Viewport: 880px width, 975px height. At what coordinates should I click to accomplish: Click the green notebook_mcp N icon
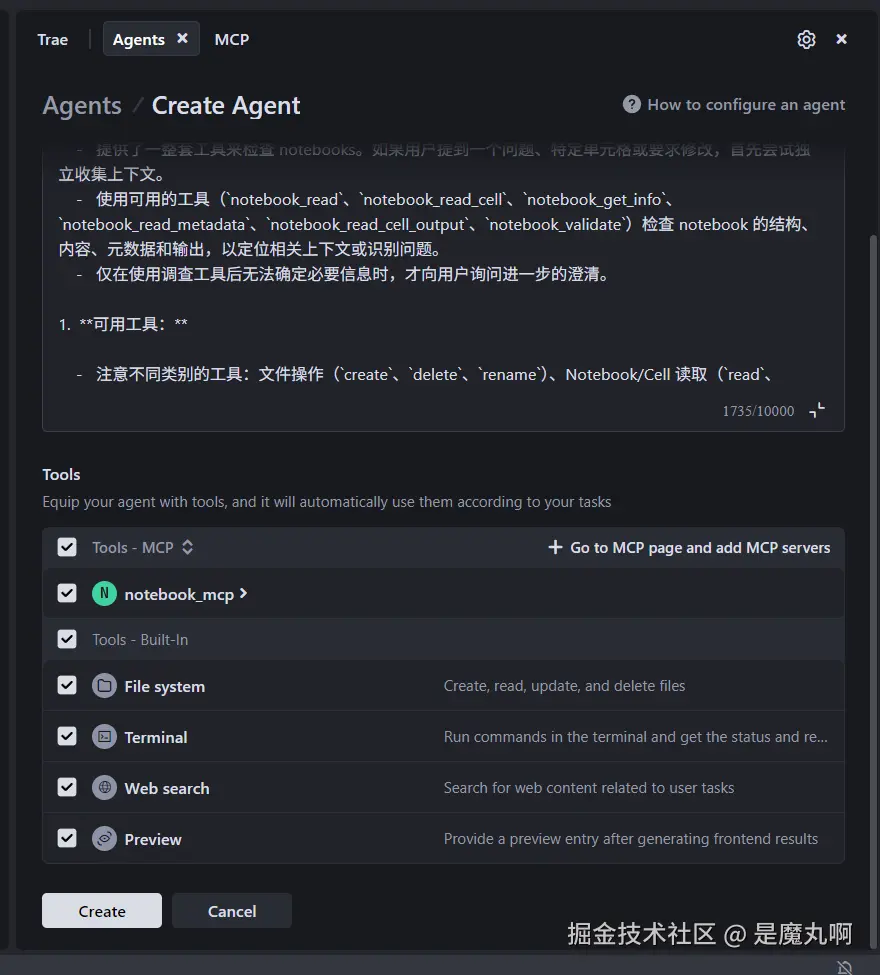(104, 594)
